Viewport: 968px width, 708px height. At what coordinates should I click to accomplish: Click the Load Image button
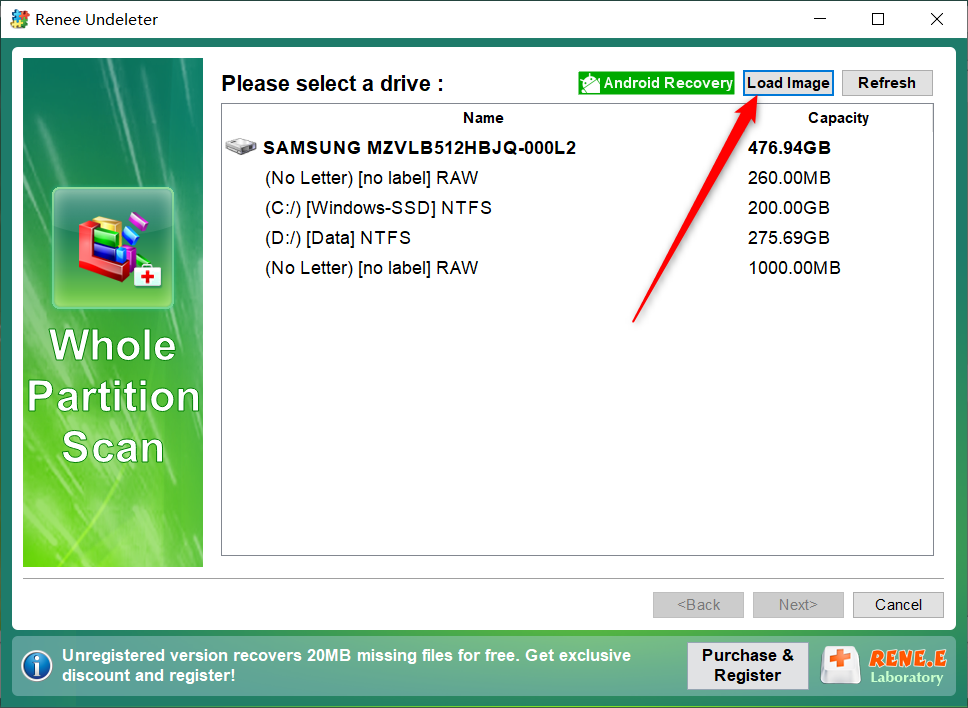point(788,83)
